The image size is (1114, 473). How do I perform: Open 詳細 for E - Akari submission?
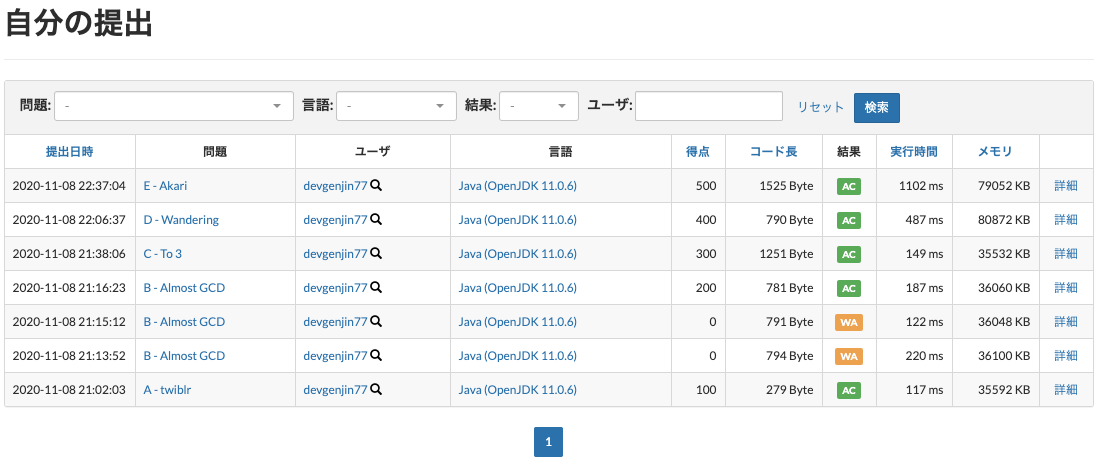1066,186
